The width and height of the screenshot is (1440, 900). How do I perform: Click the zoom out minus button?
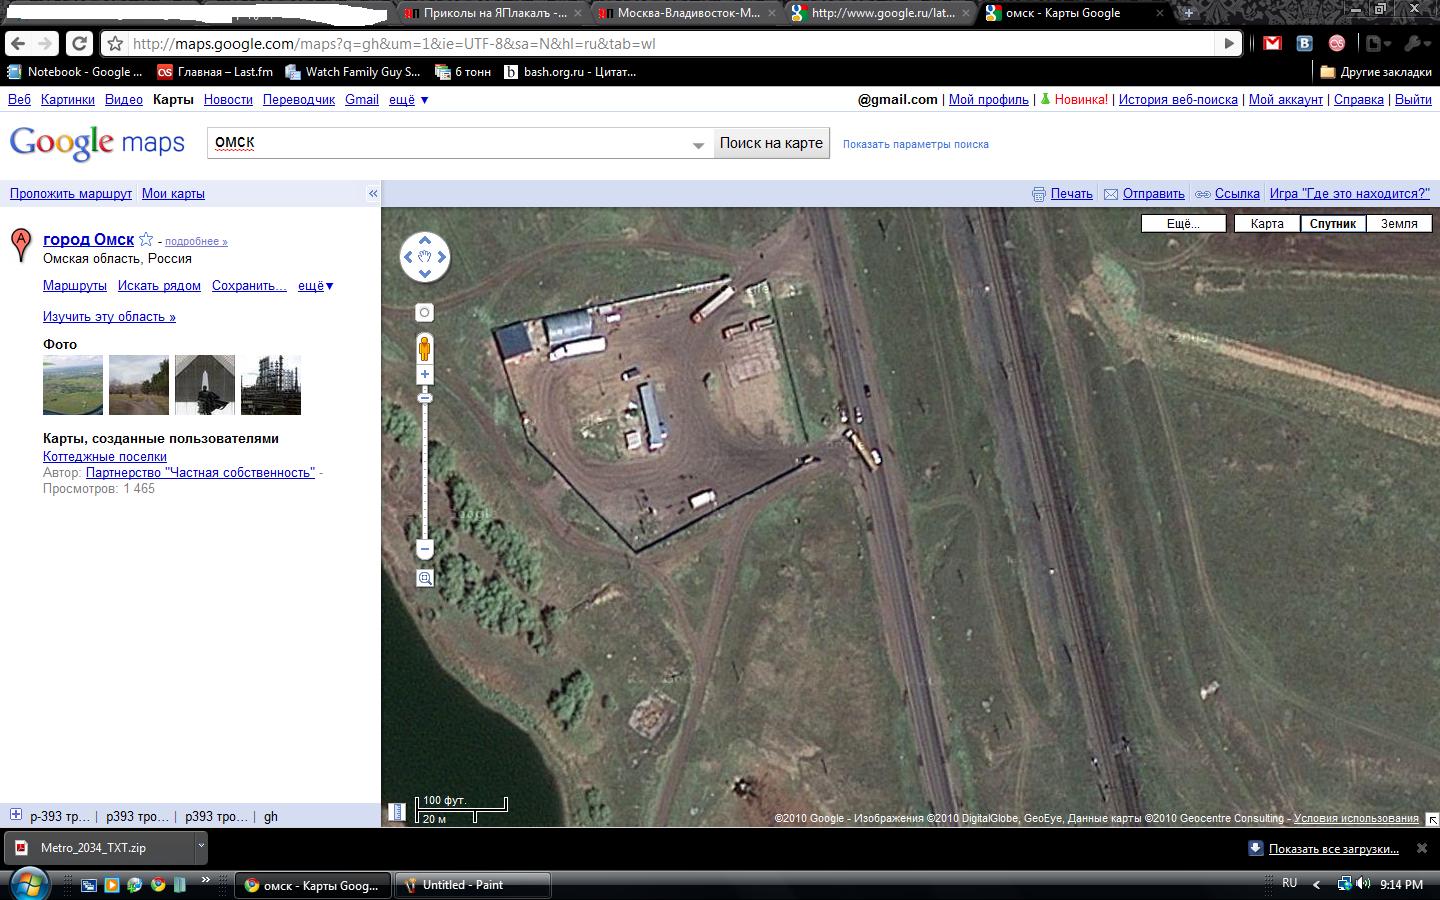pyautogui.click(x=425, y=549)
